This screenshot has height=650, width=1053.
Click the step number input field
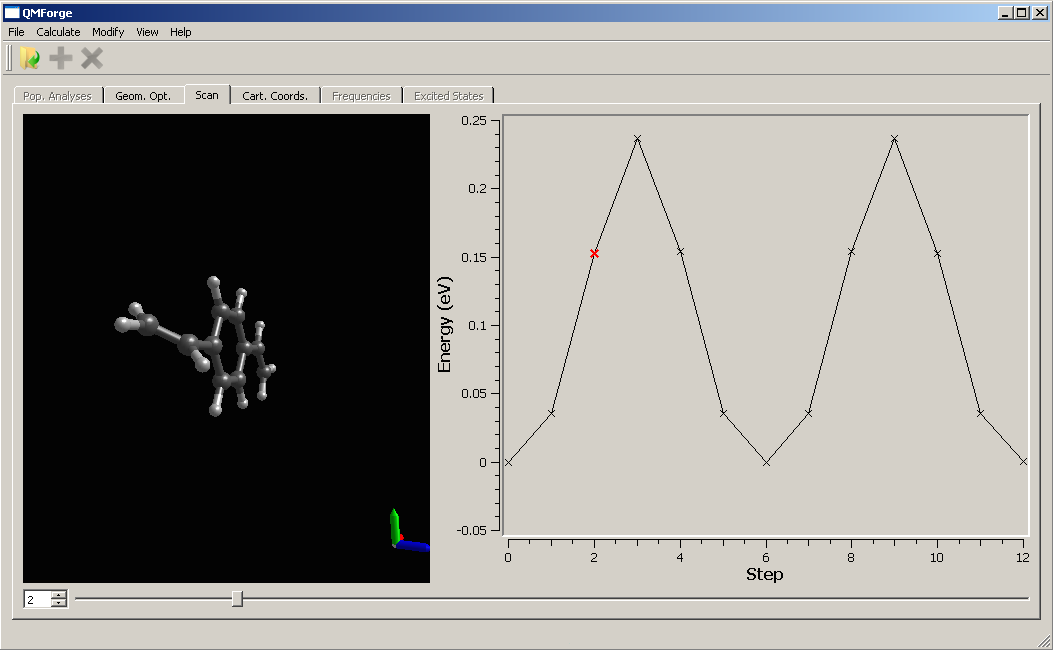[38, 599]
